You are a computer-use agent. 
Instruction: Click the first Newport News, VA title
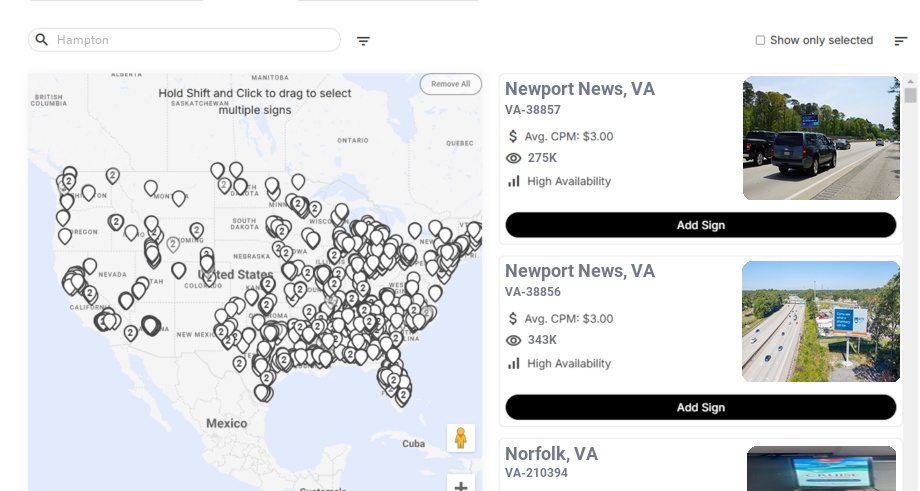[x=580, y=89]
